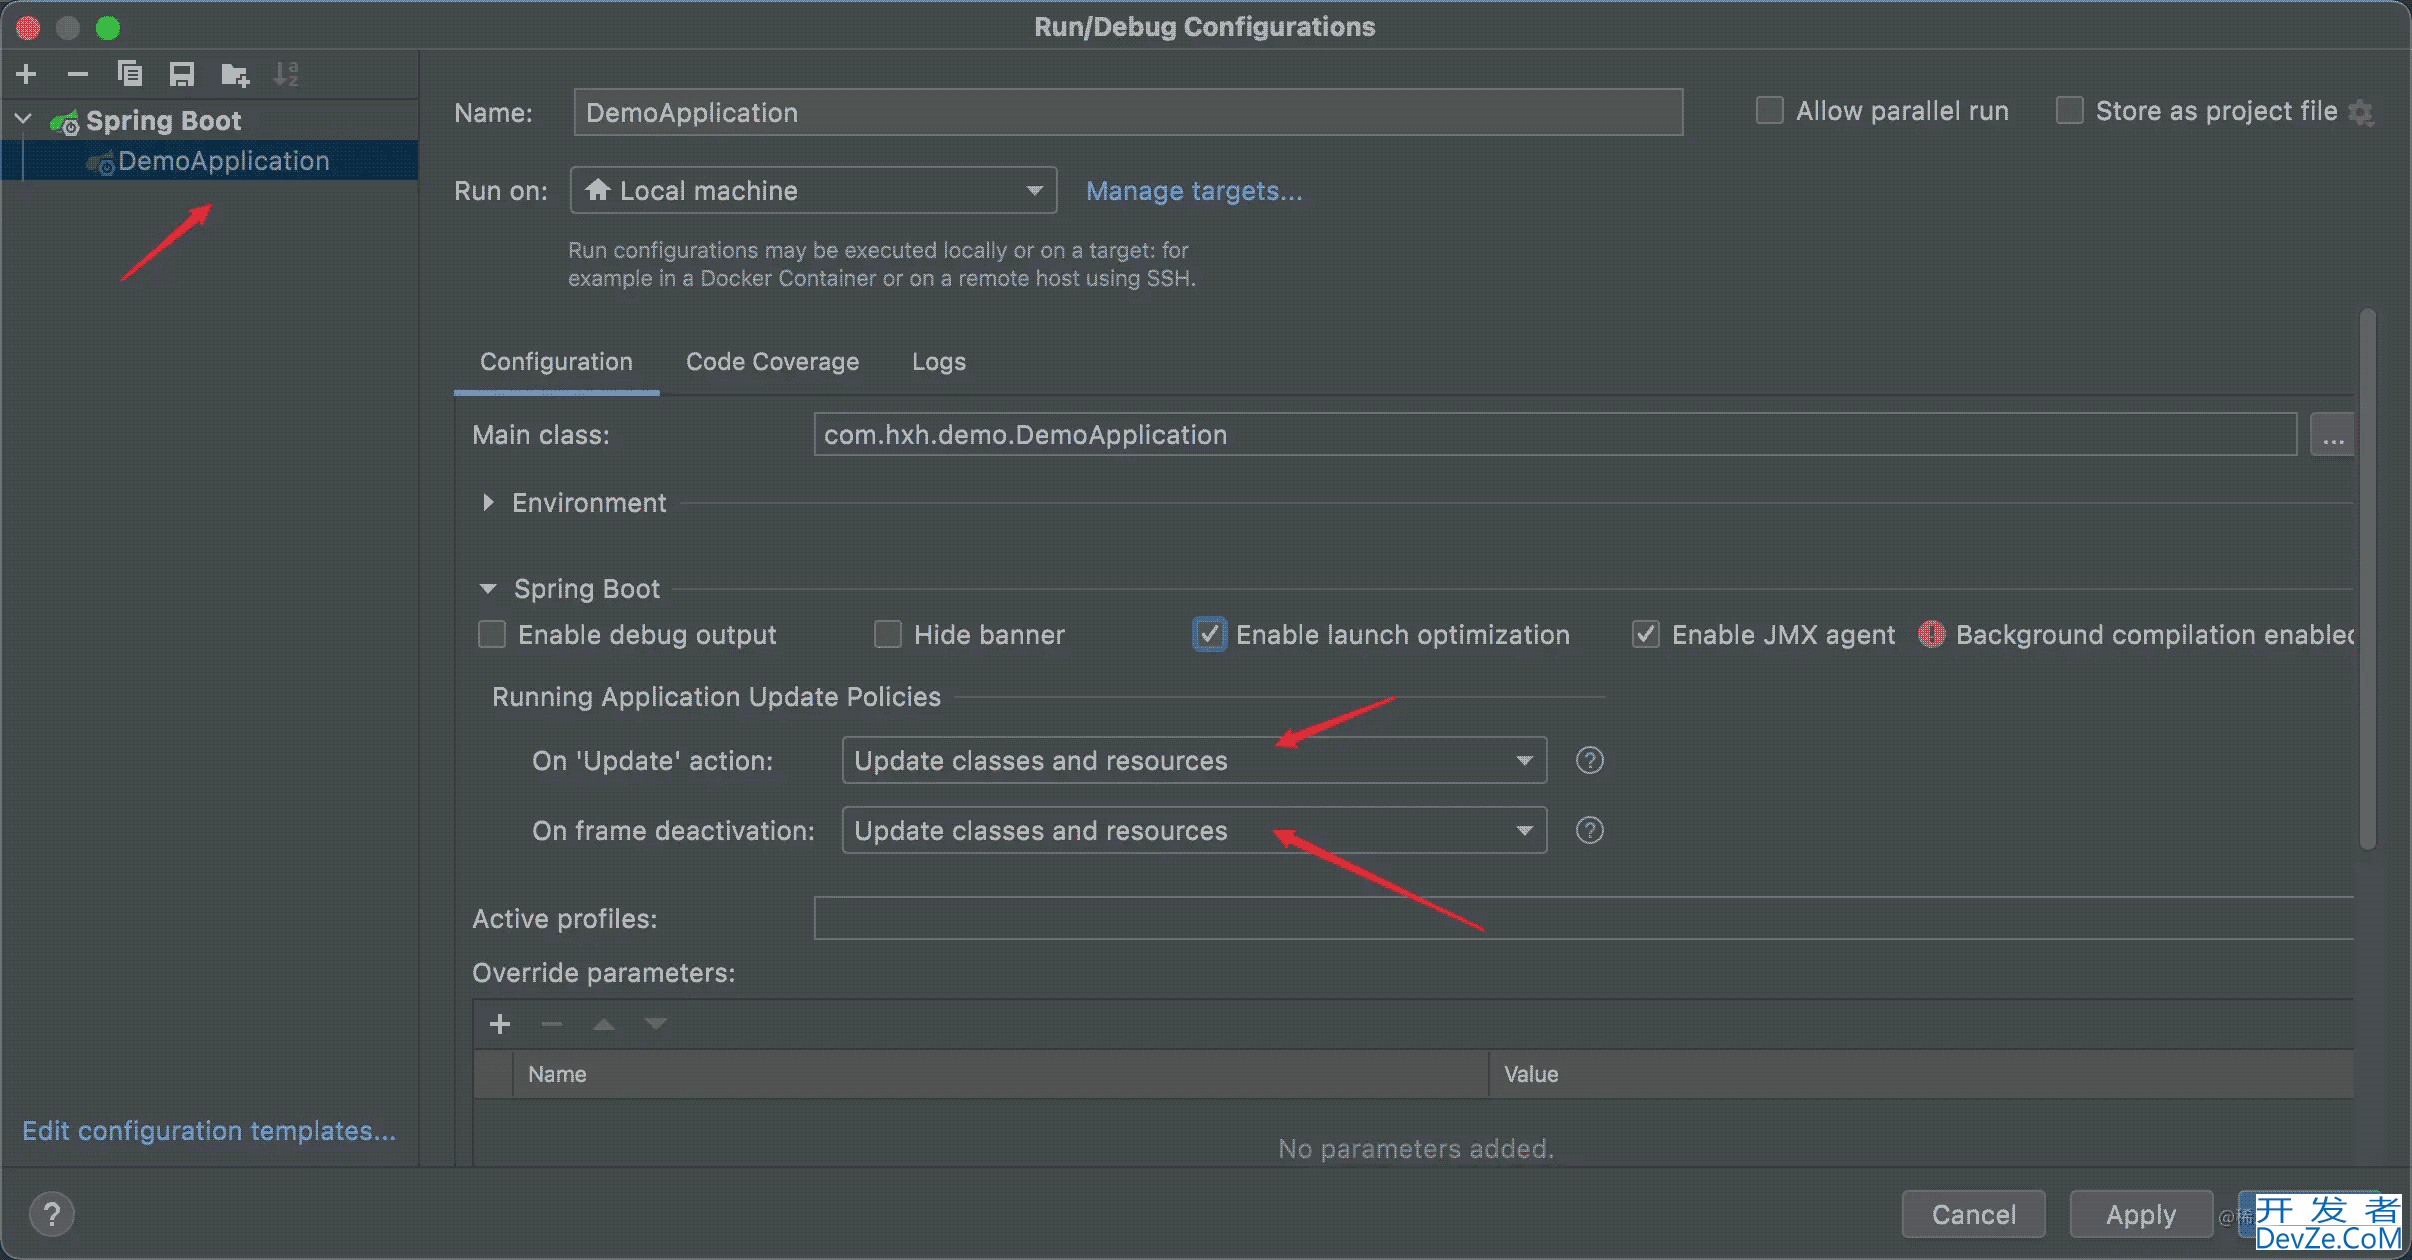Open the Logs tab
Screen dimensions: 2412x1260
tap(939, 362)
